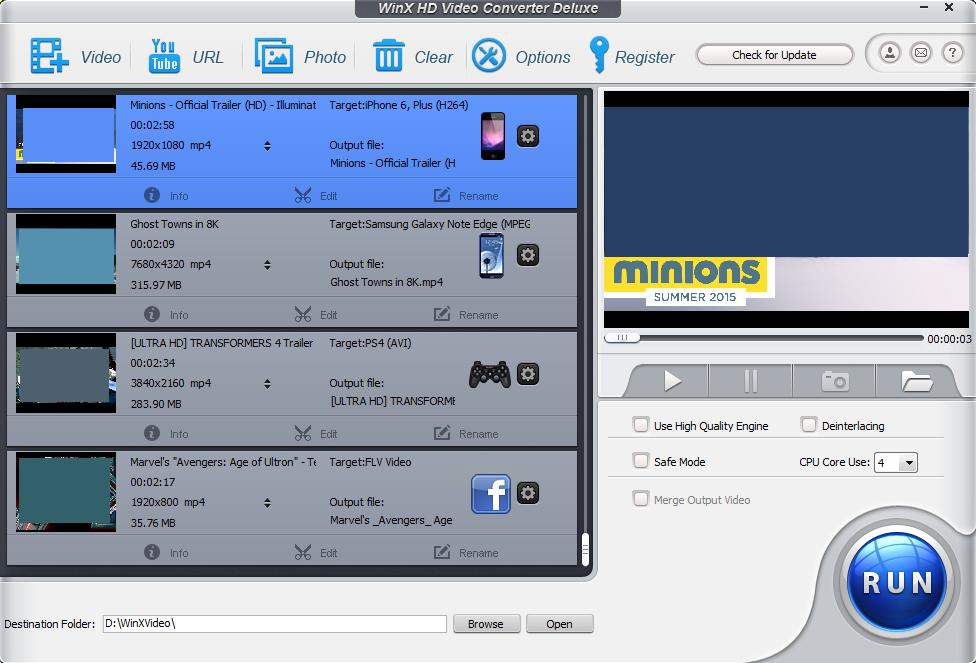Click the Video toolbar label
Image resolution: width=976 pixels, height=663 pixels.
101,57
